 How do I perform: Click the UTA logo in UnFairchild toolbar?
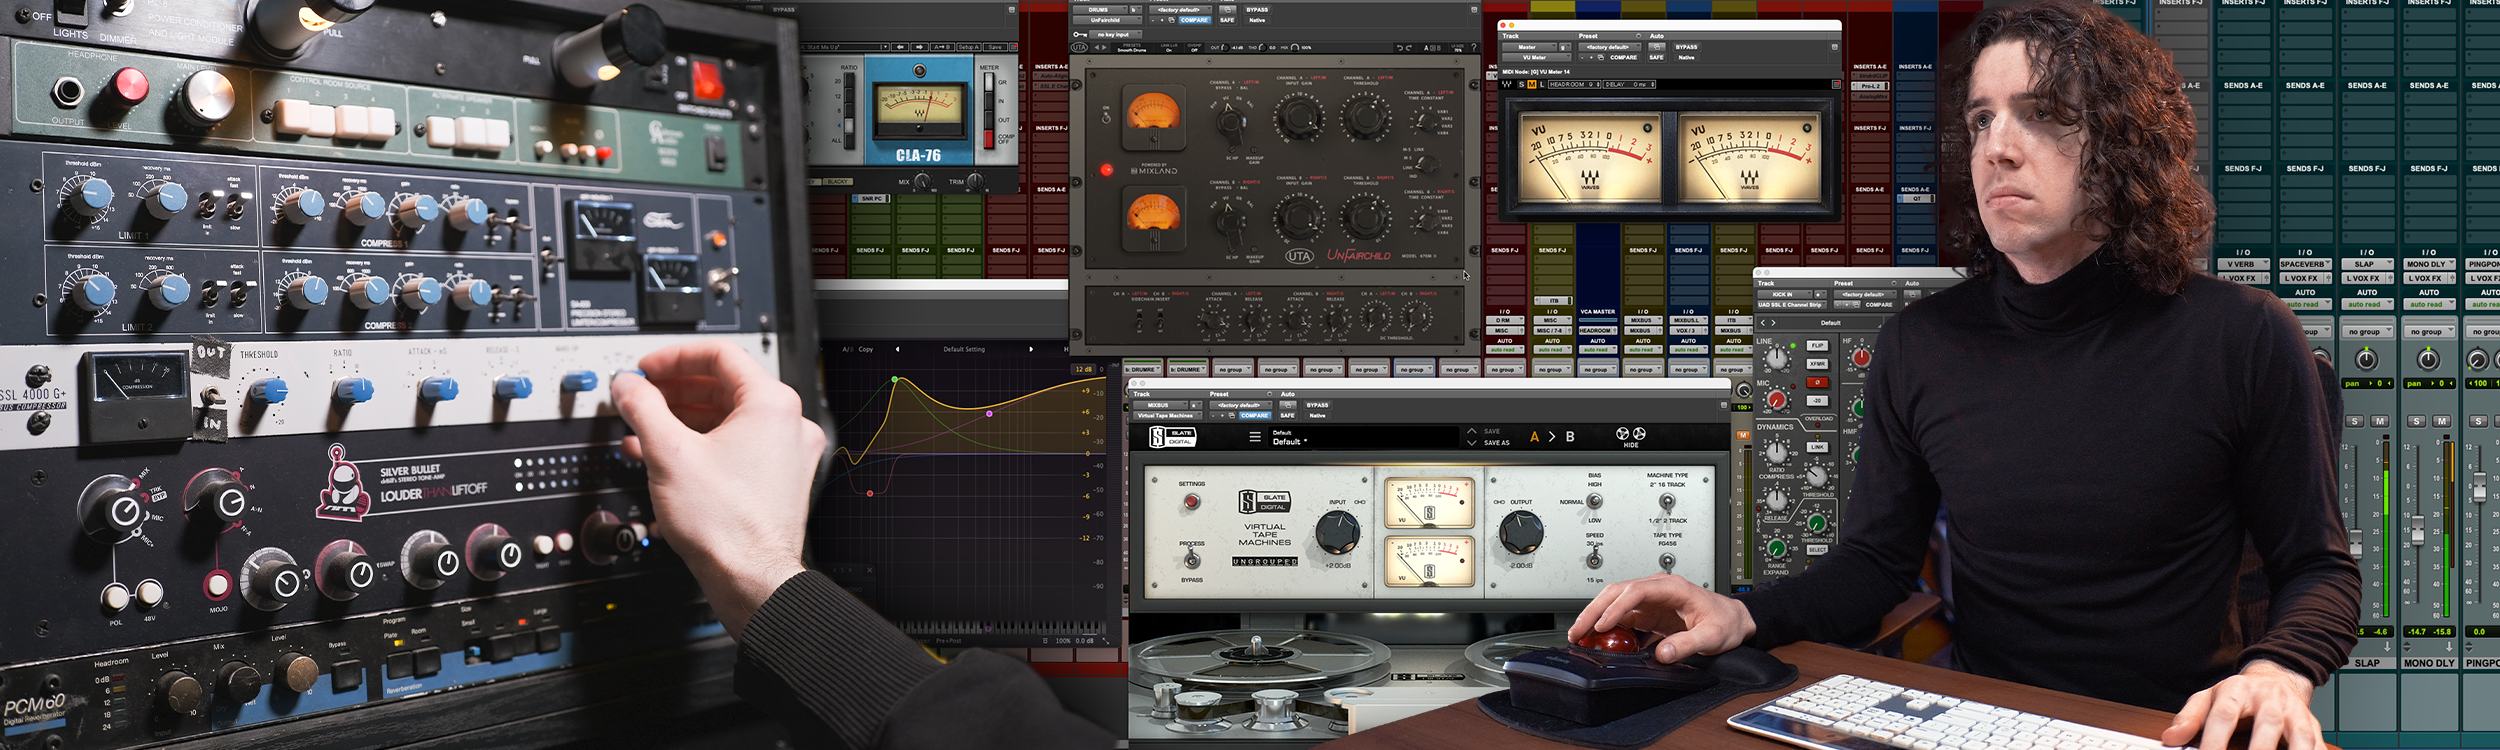1079,47
